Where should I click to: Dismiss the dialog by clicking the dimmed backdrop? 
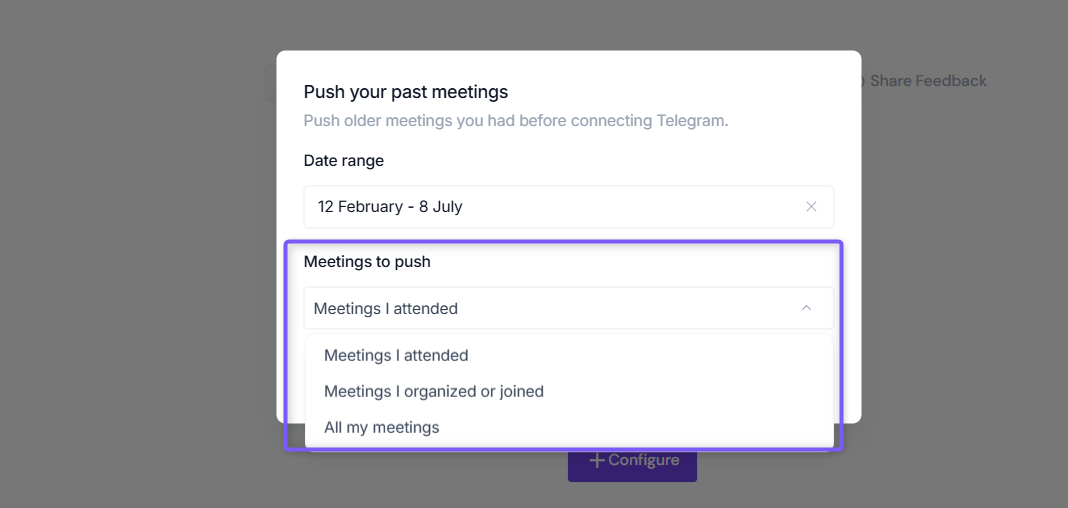coord(136,272)
